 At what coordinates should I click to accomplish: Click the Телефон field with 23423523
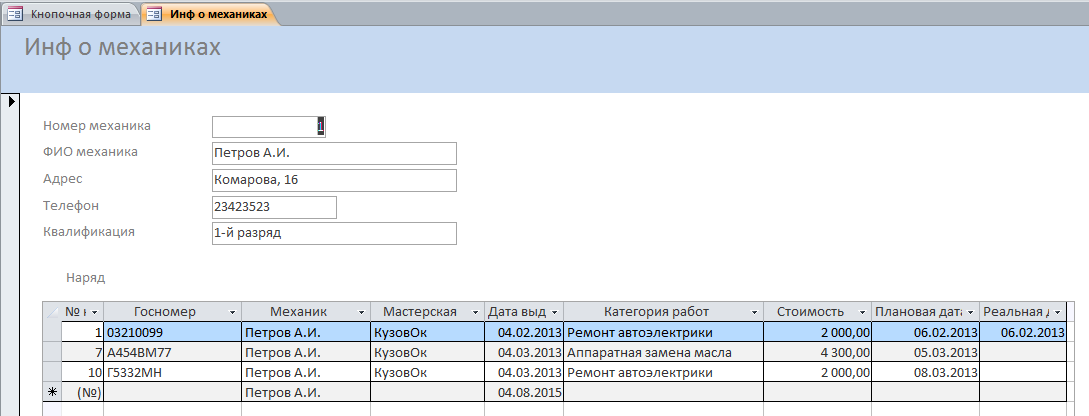coord(274,207)
